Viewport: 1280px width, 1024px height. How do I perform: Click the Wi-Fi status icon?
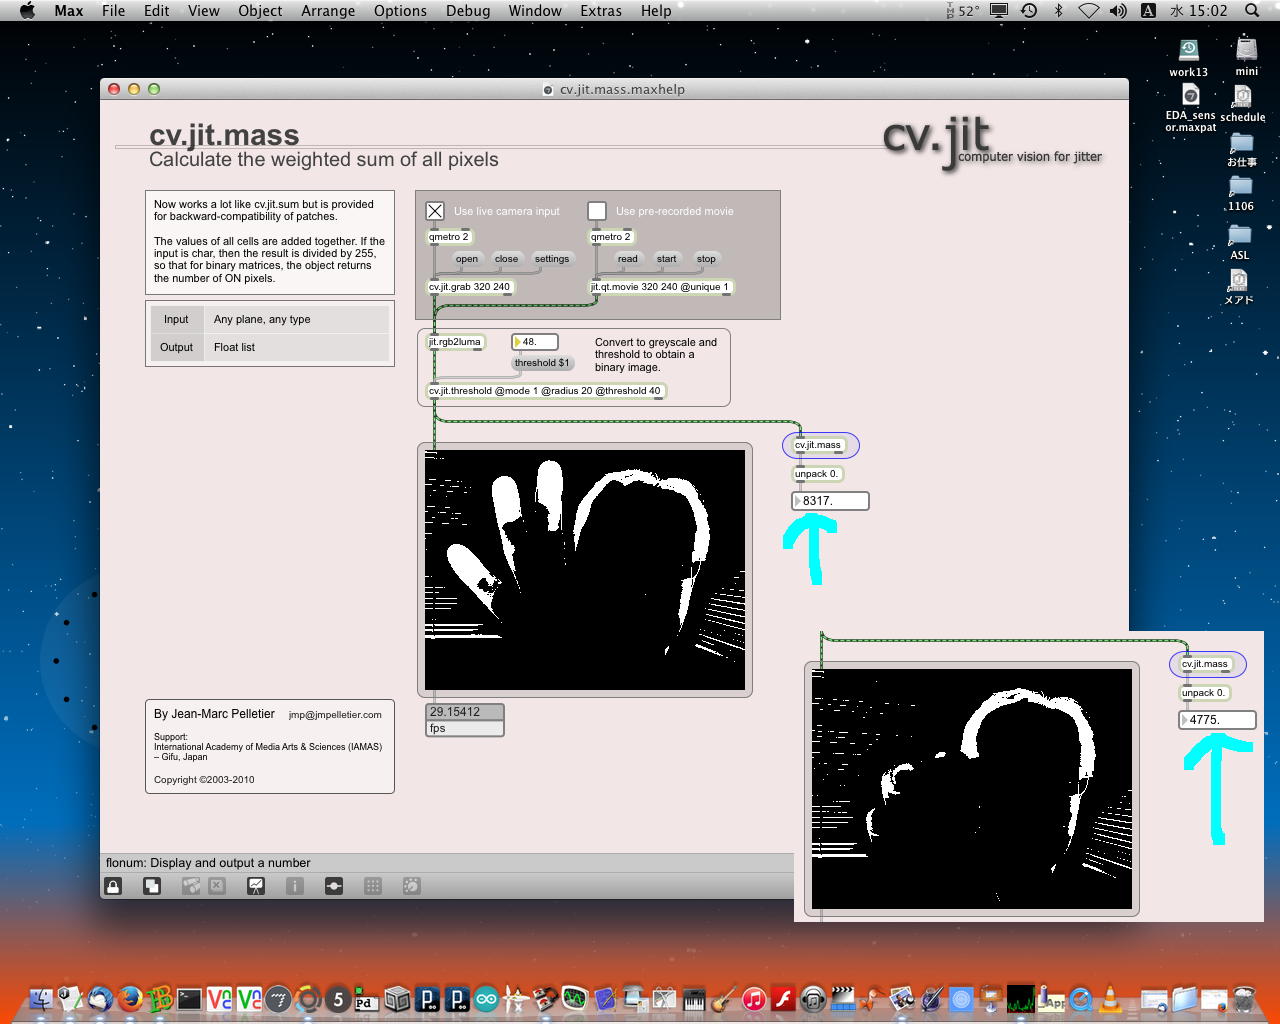click(1089, 11)
